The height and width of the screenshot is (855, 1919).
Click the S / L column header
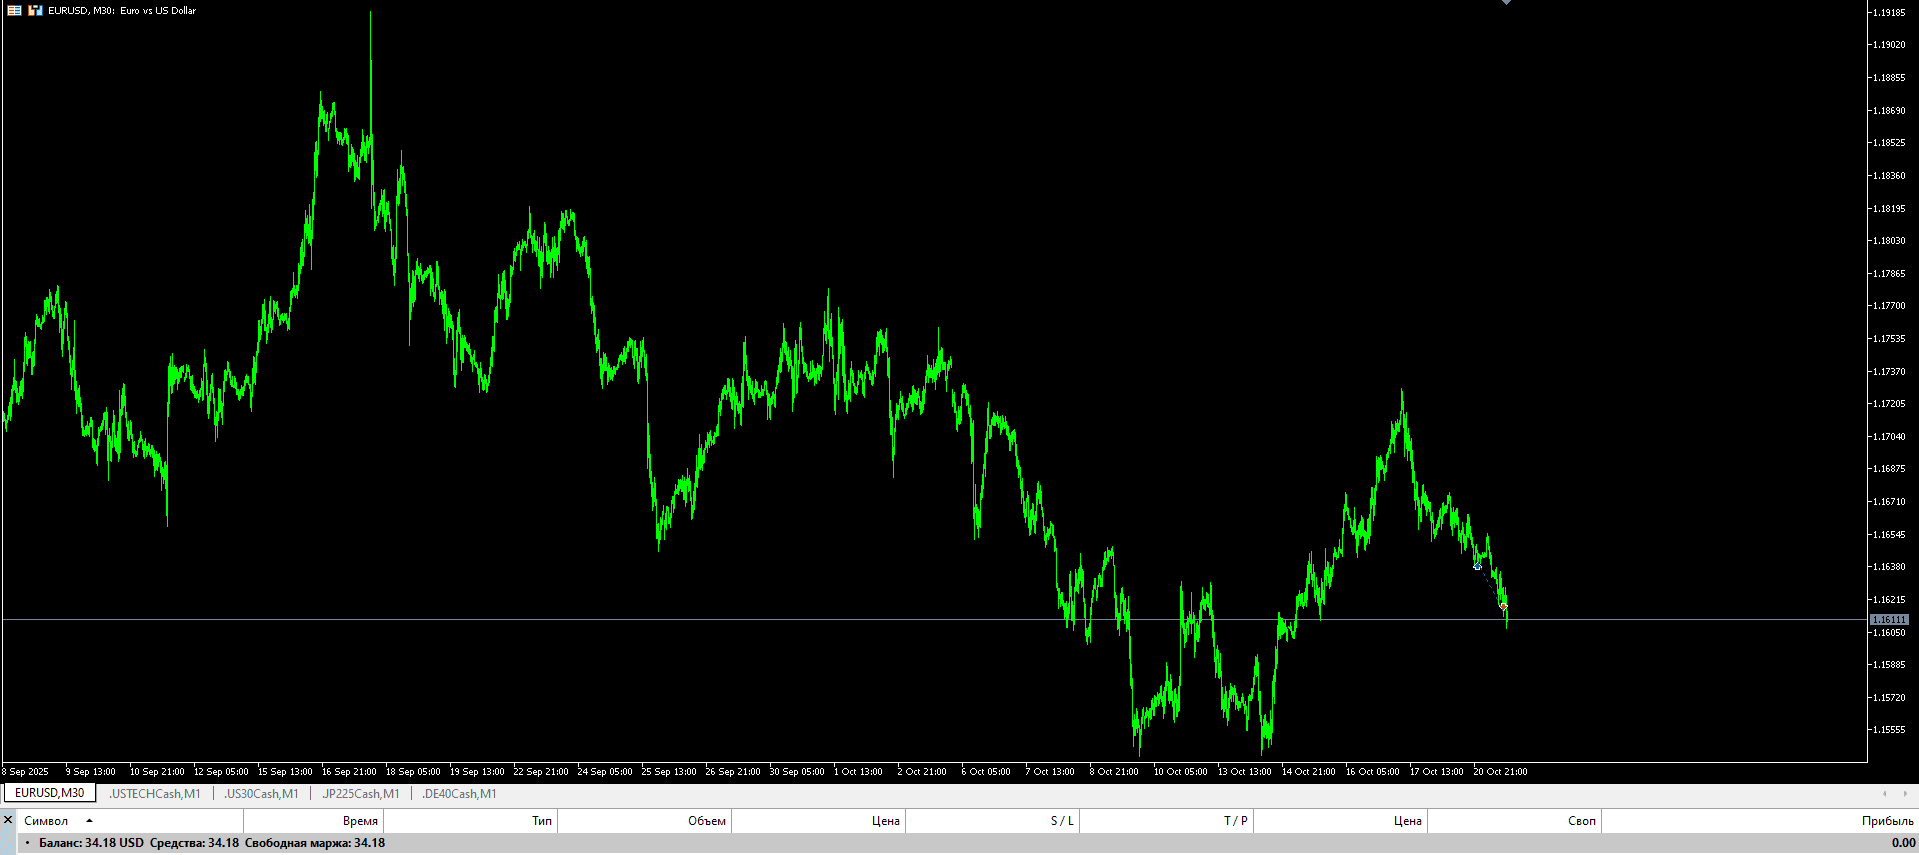click(1062, 821)
